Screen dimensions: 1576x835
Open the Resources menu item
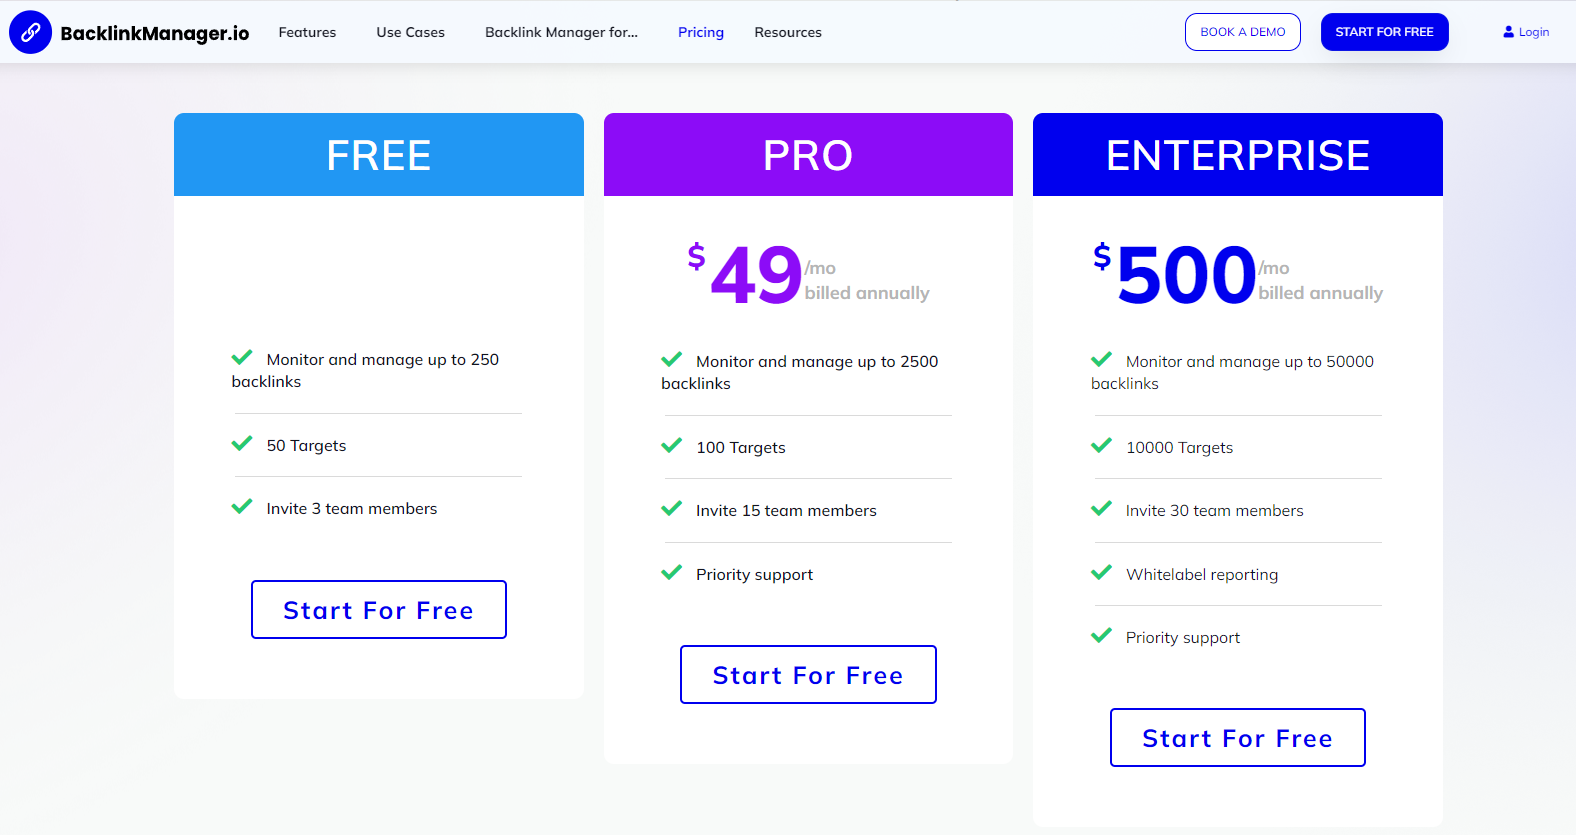[x=788, y=32]
